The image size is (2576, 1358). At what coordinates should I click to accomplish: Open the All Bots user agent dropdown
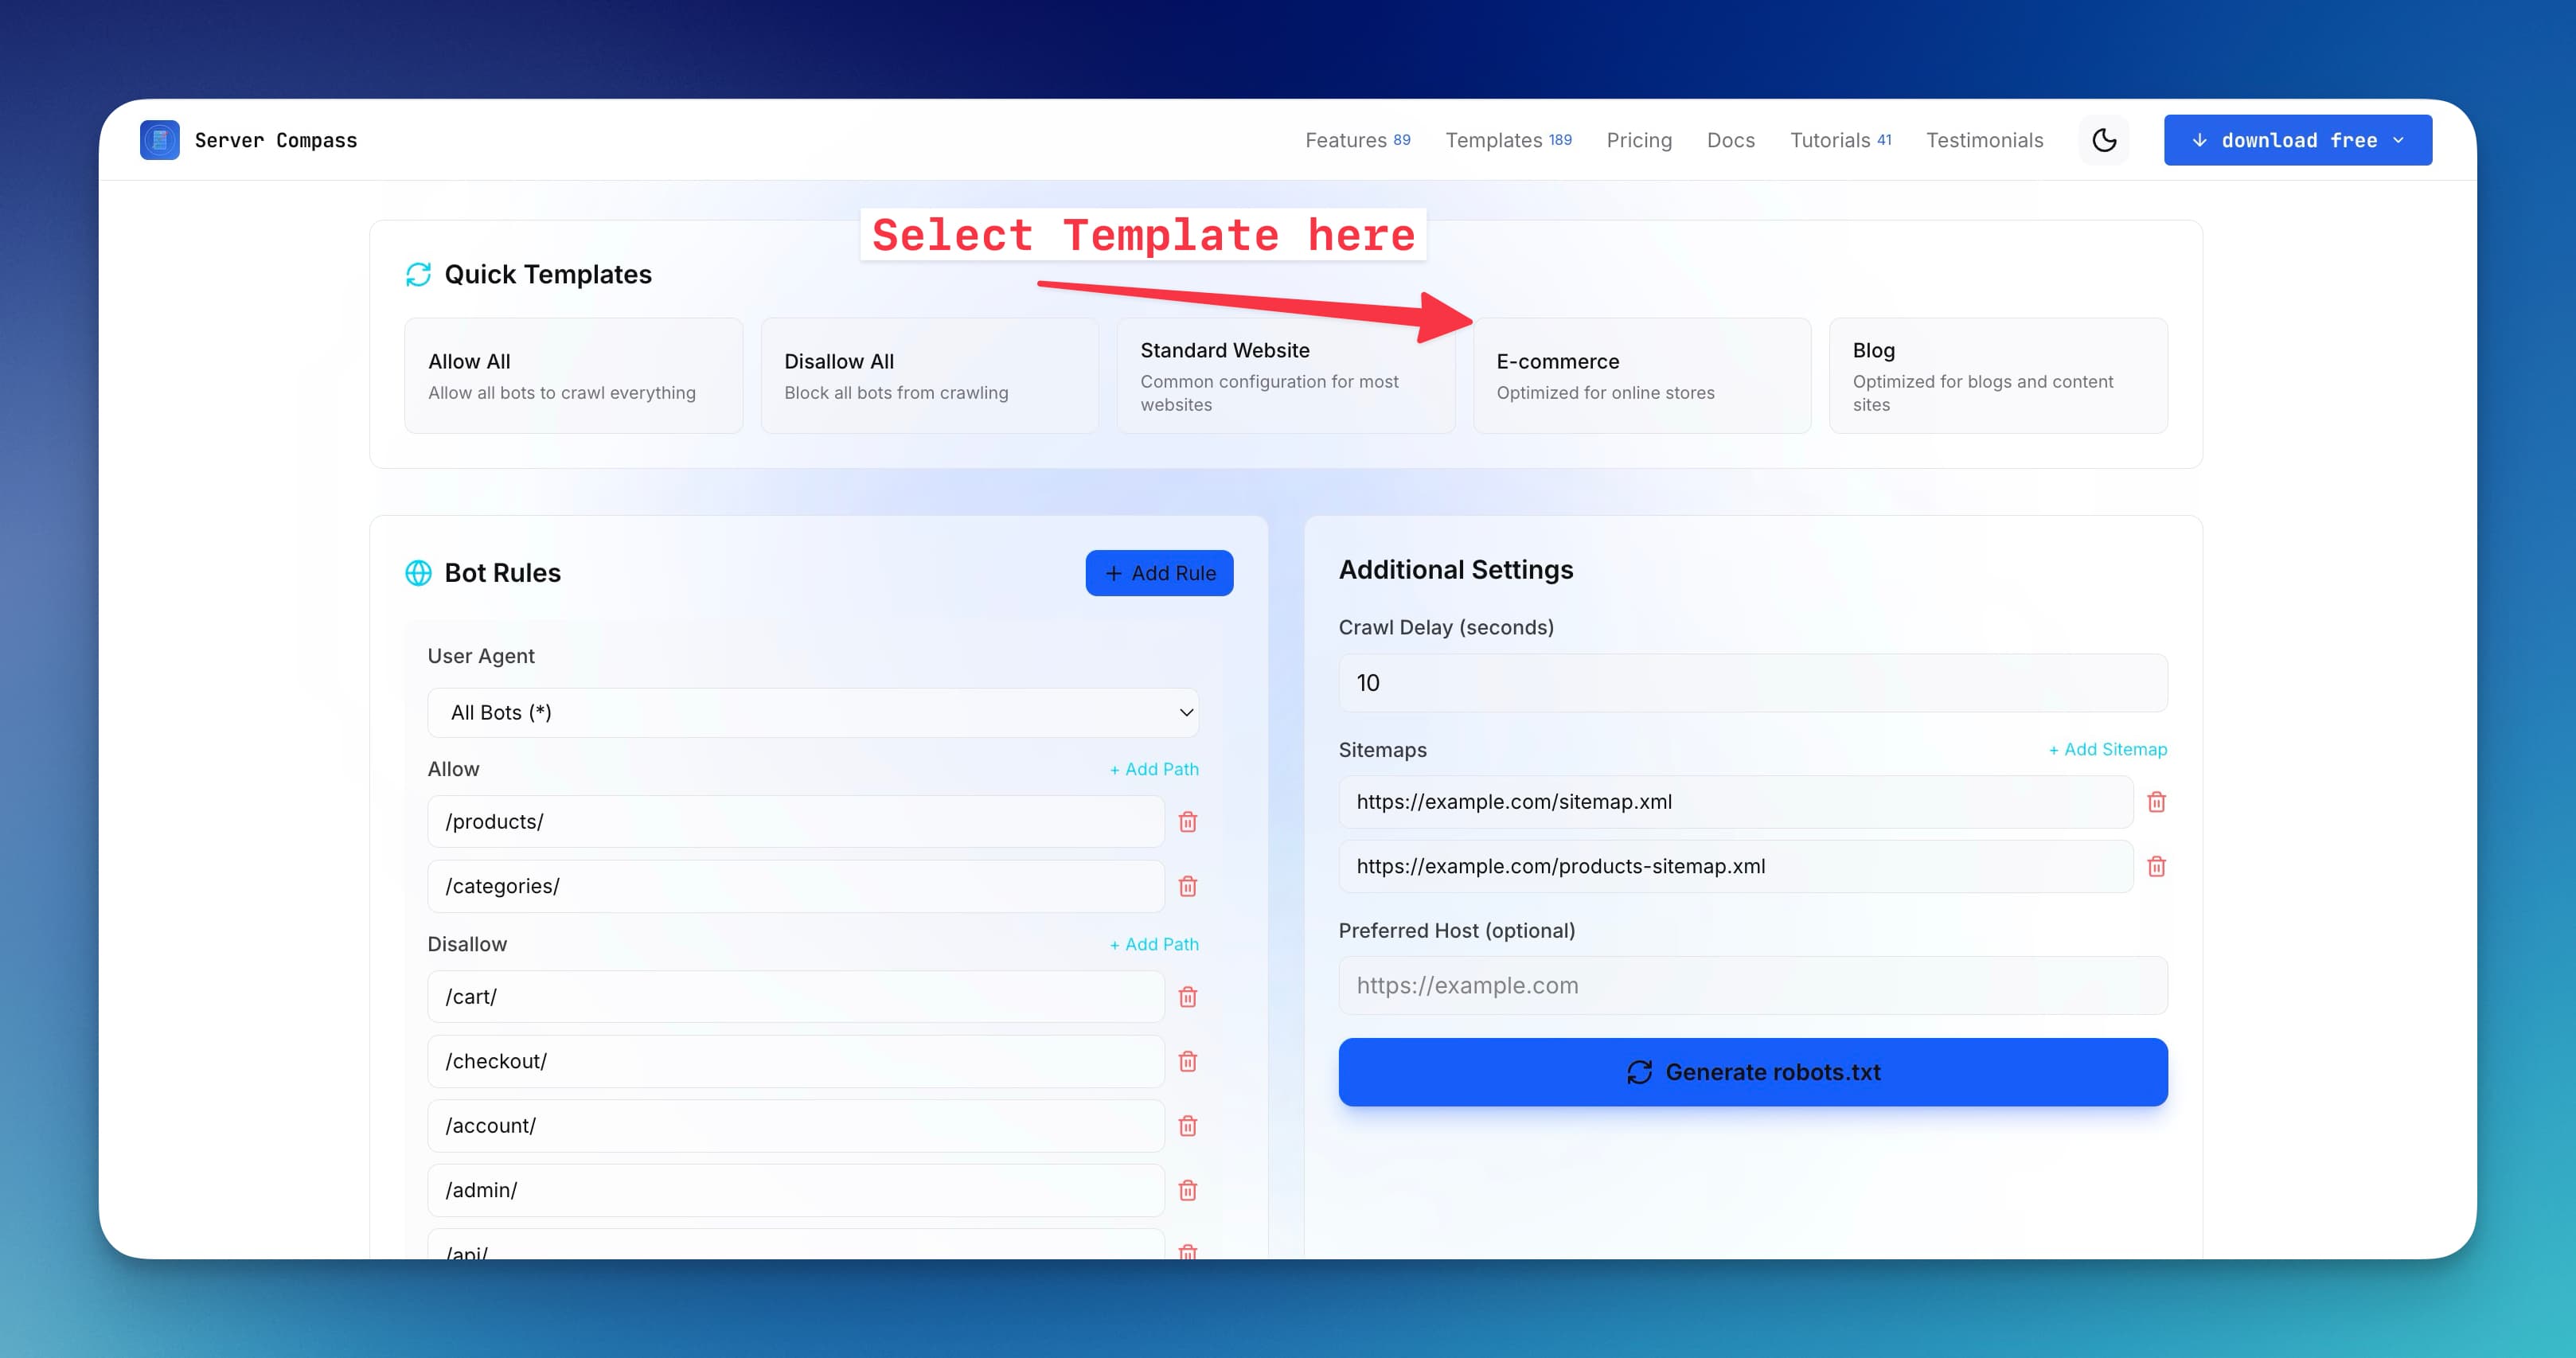pos(813,712)
